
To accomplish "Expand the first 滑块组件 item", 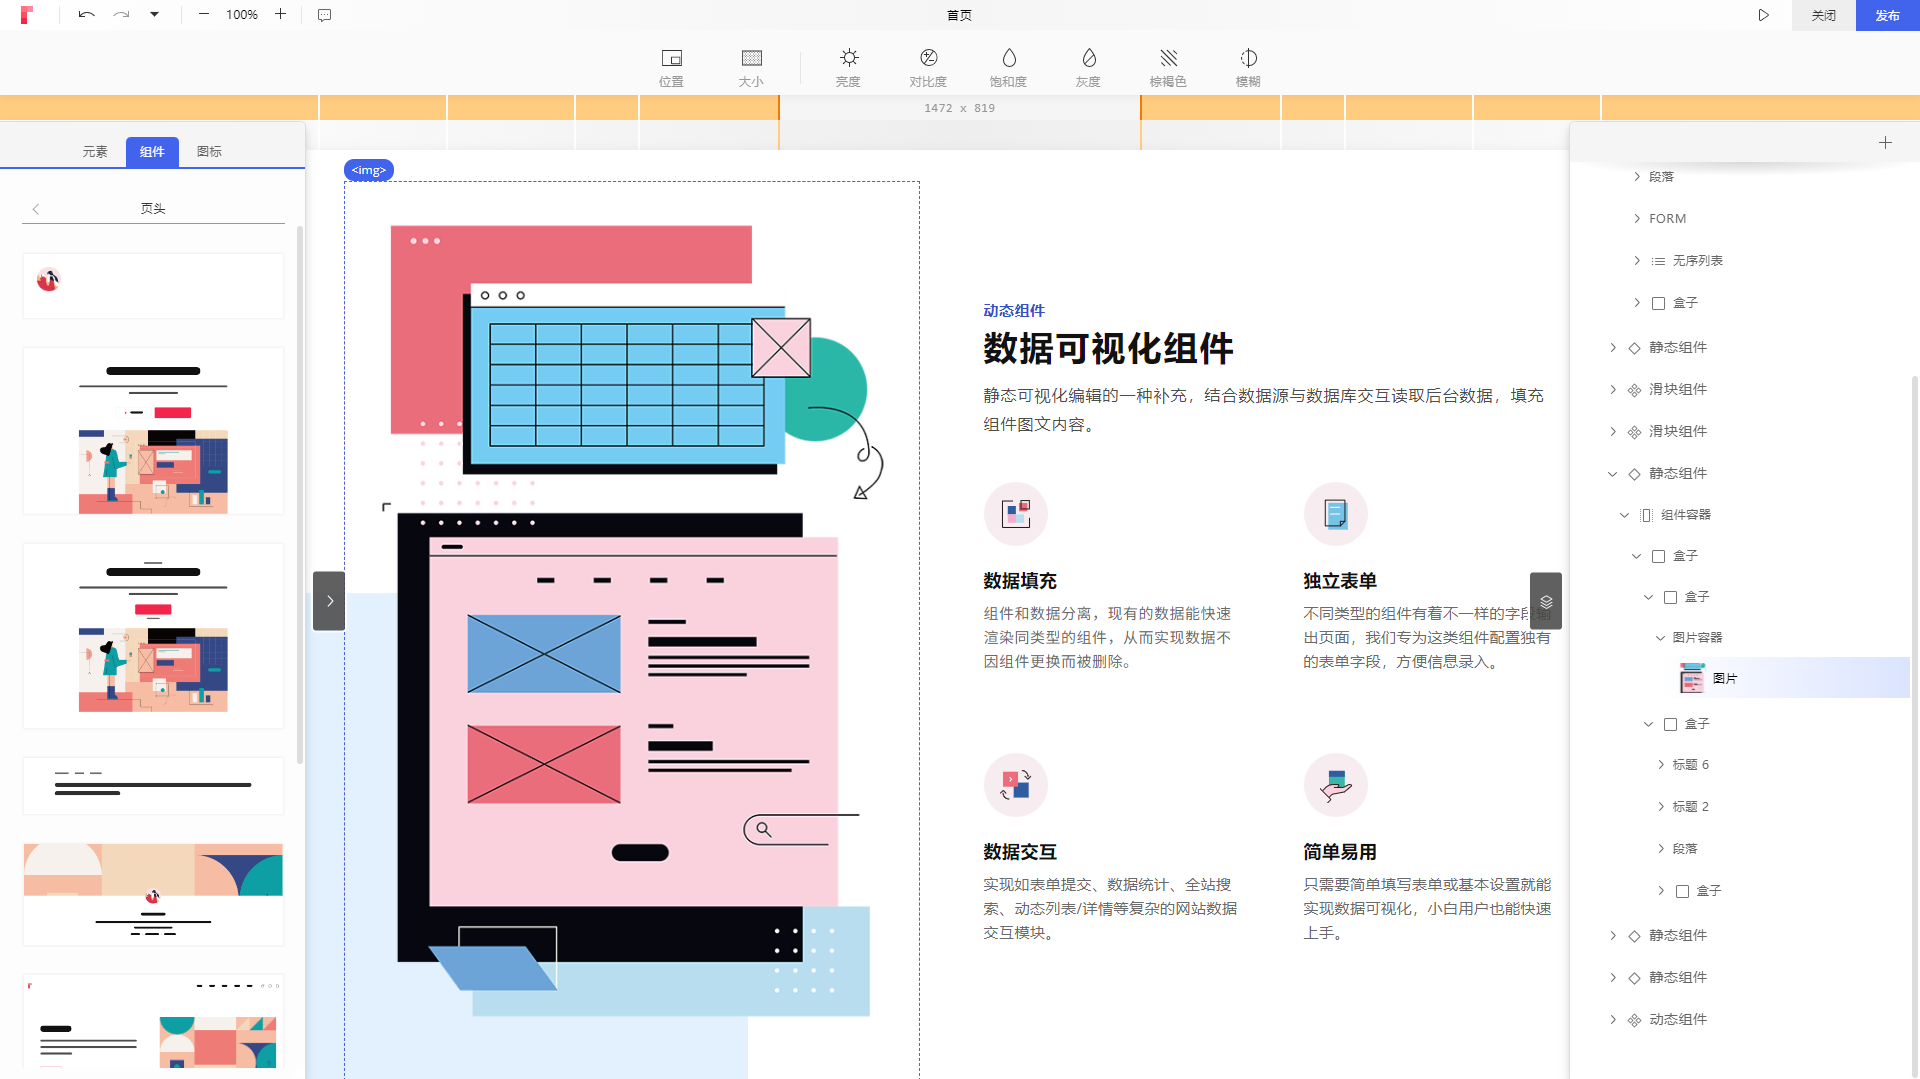I will click(x=1613, y=389).
